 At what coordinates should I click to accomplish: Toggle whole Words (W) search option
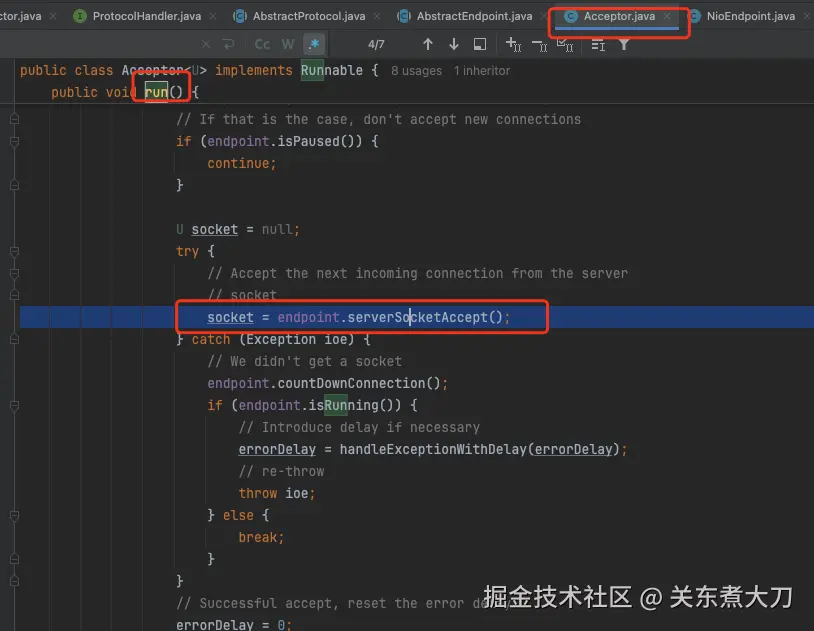point(288,45)
